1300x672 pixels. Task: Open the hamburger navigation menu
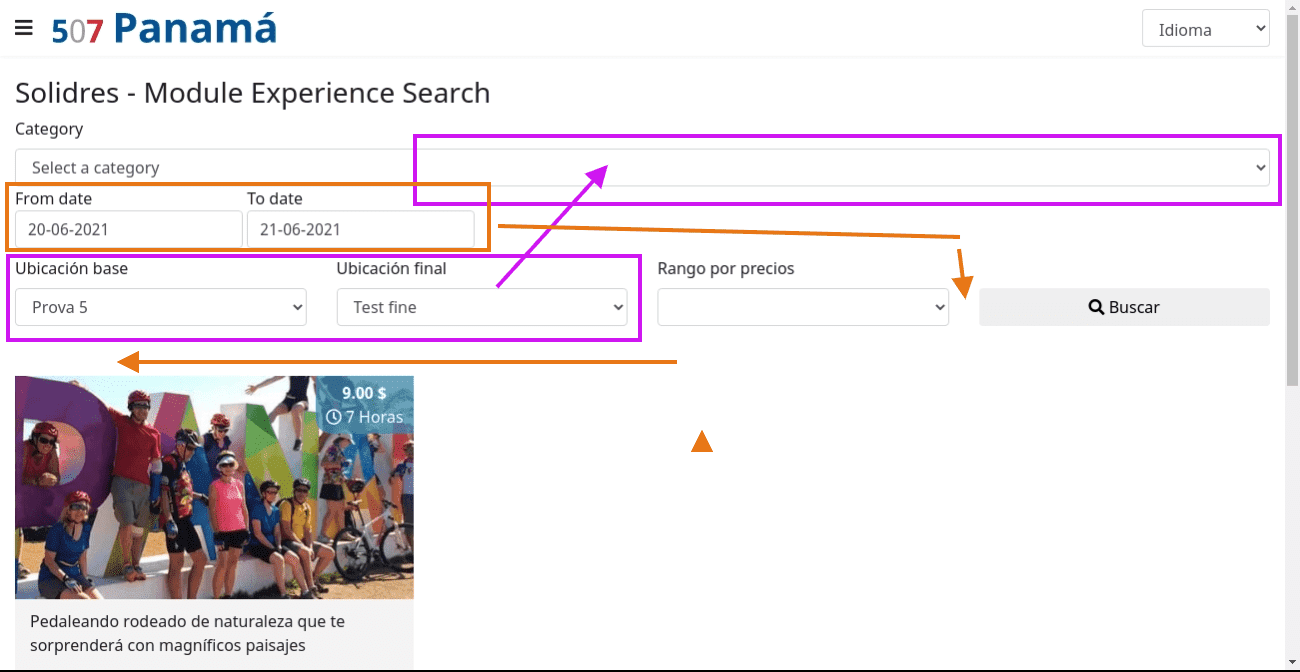click(24, 28)
